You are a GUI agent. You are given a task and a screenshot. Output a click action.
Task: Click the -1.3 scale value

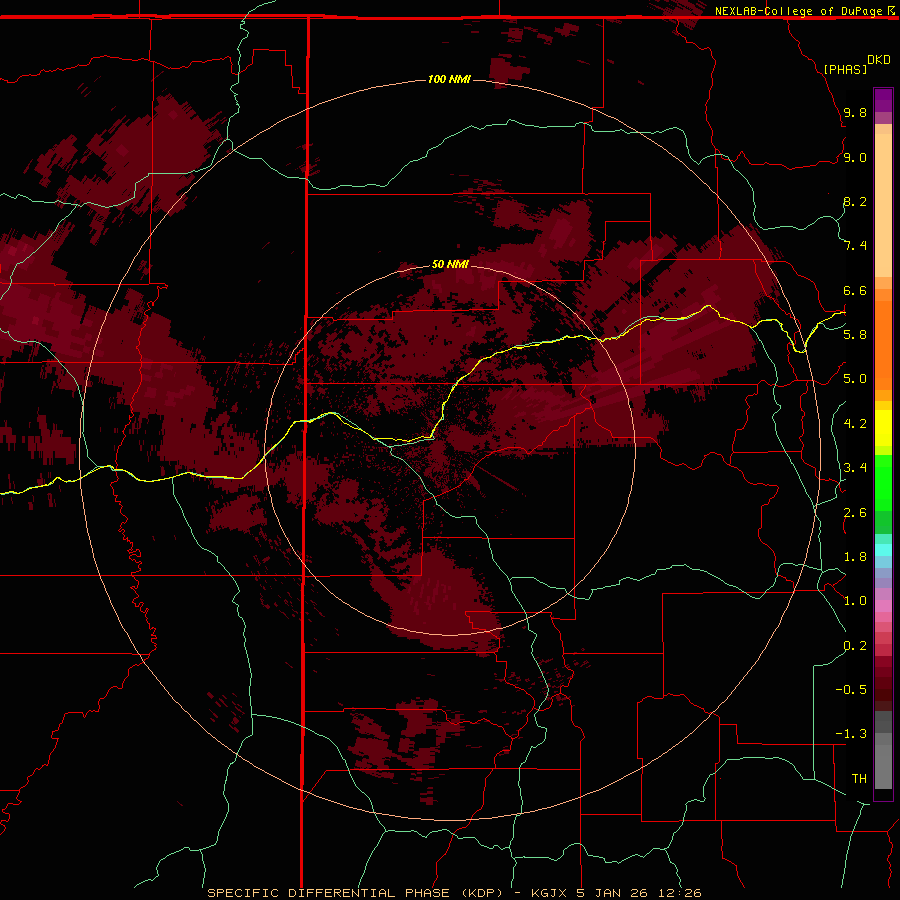(x=851, y=734)
